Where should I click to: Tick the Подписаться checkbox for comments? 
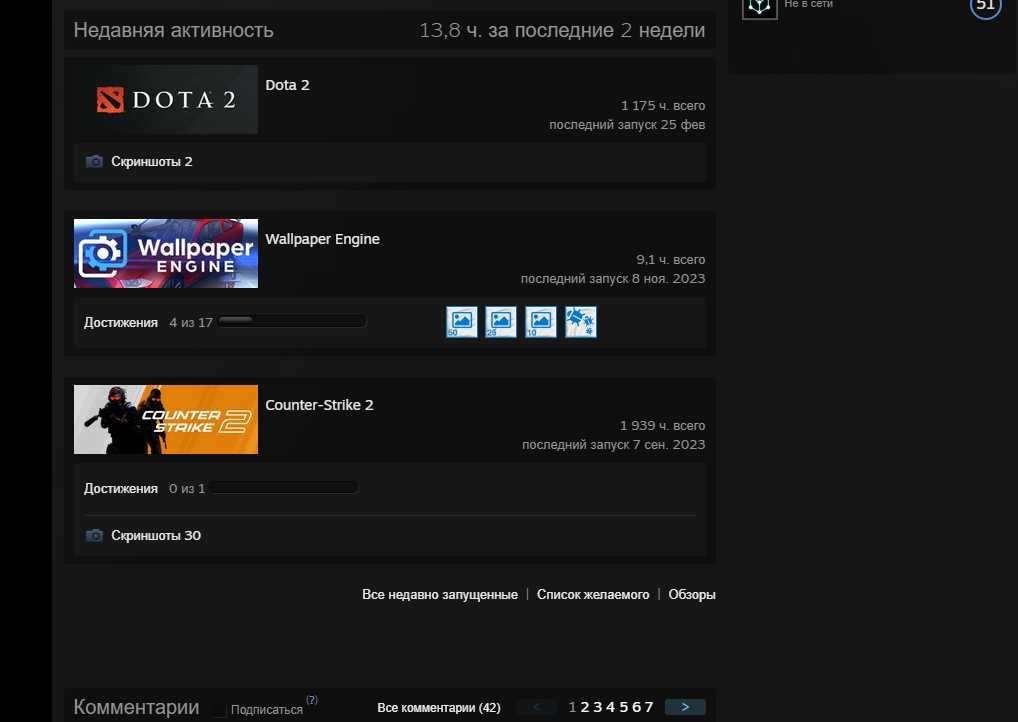click(x=221, y=710)
